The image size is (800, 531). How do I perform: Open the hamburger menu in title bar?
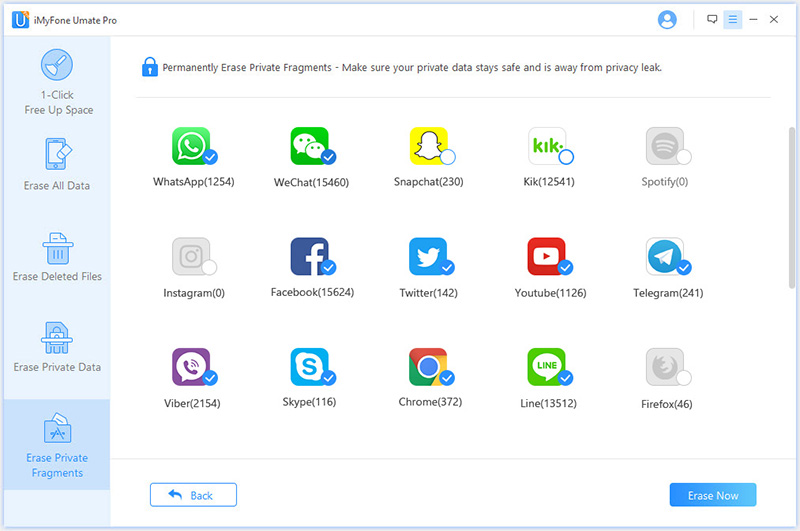click(x=733, y=19)
